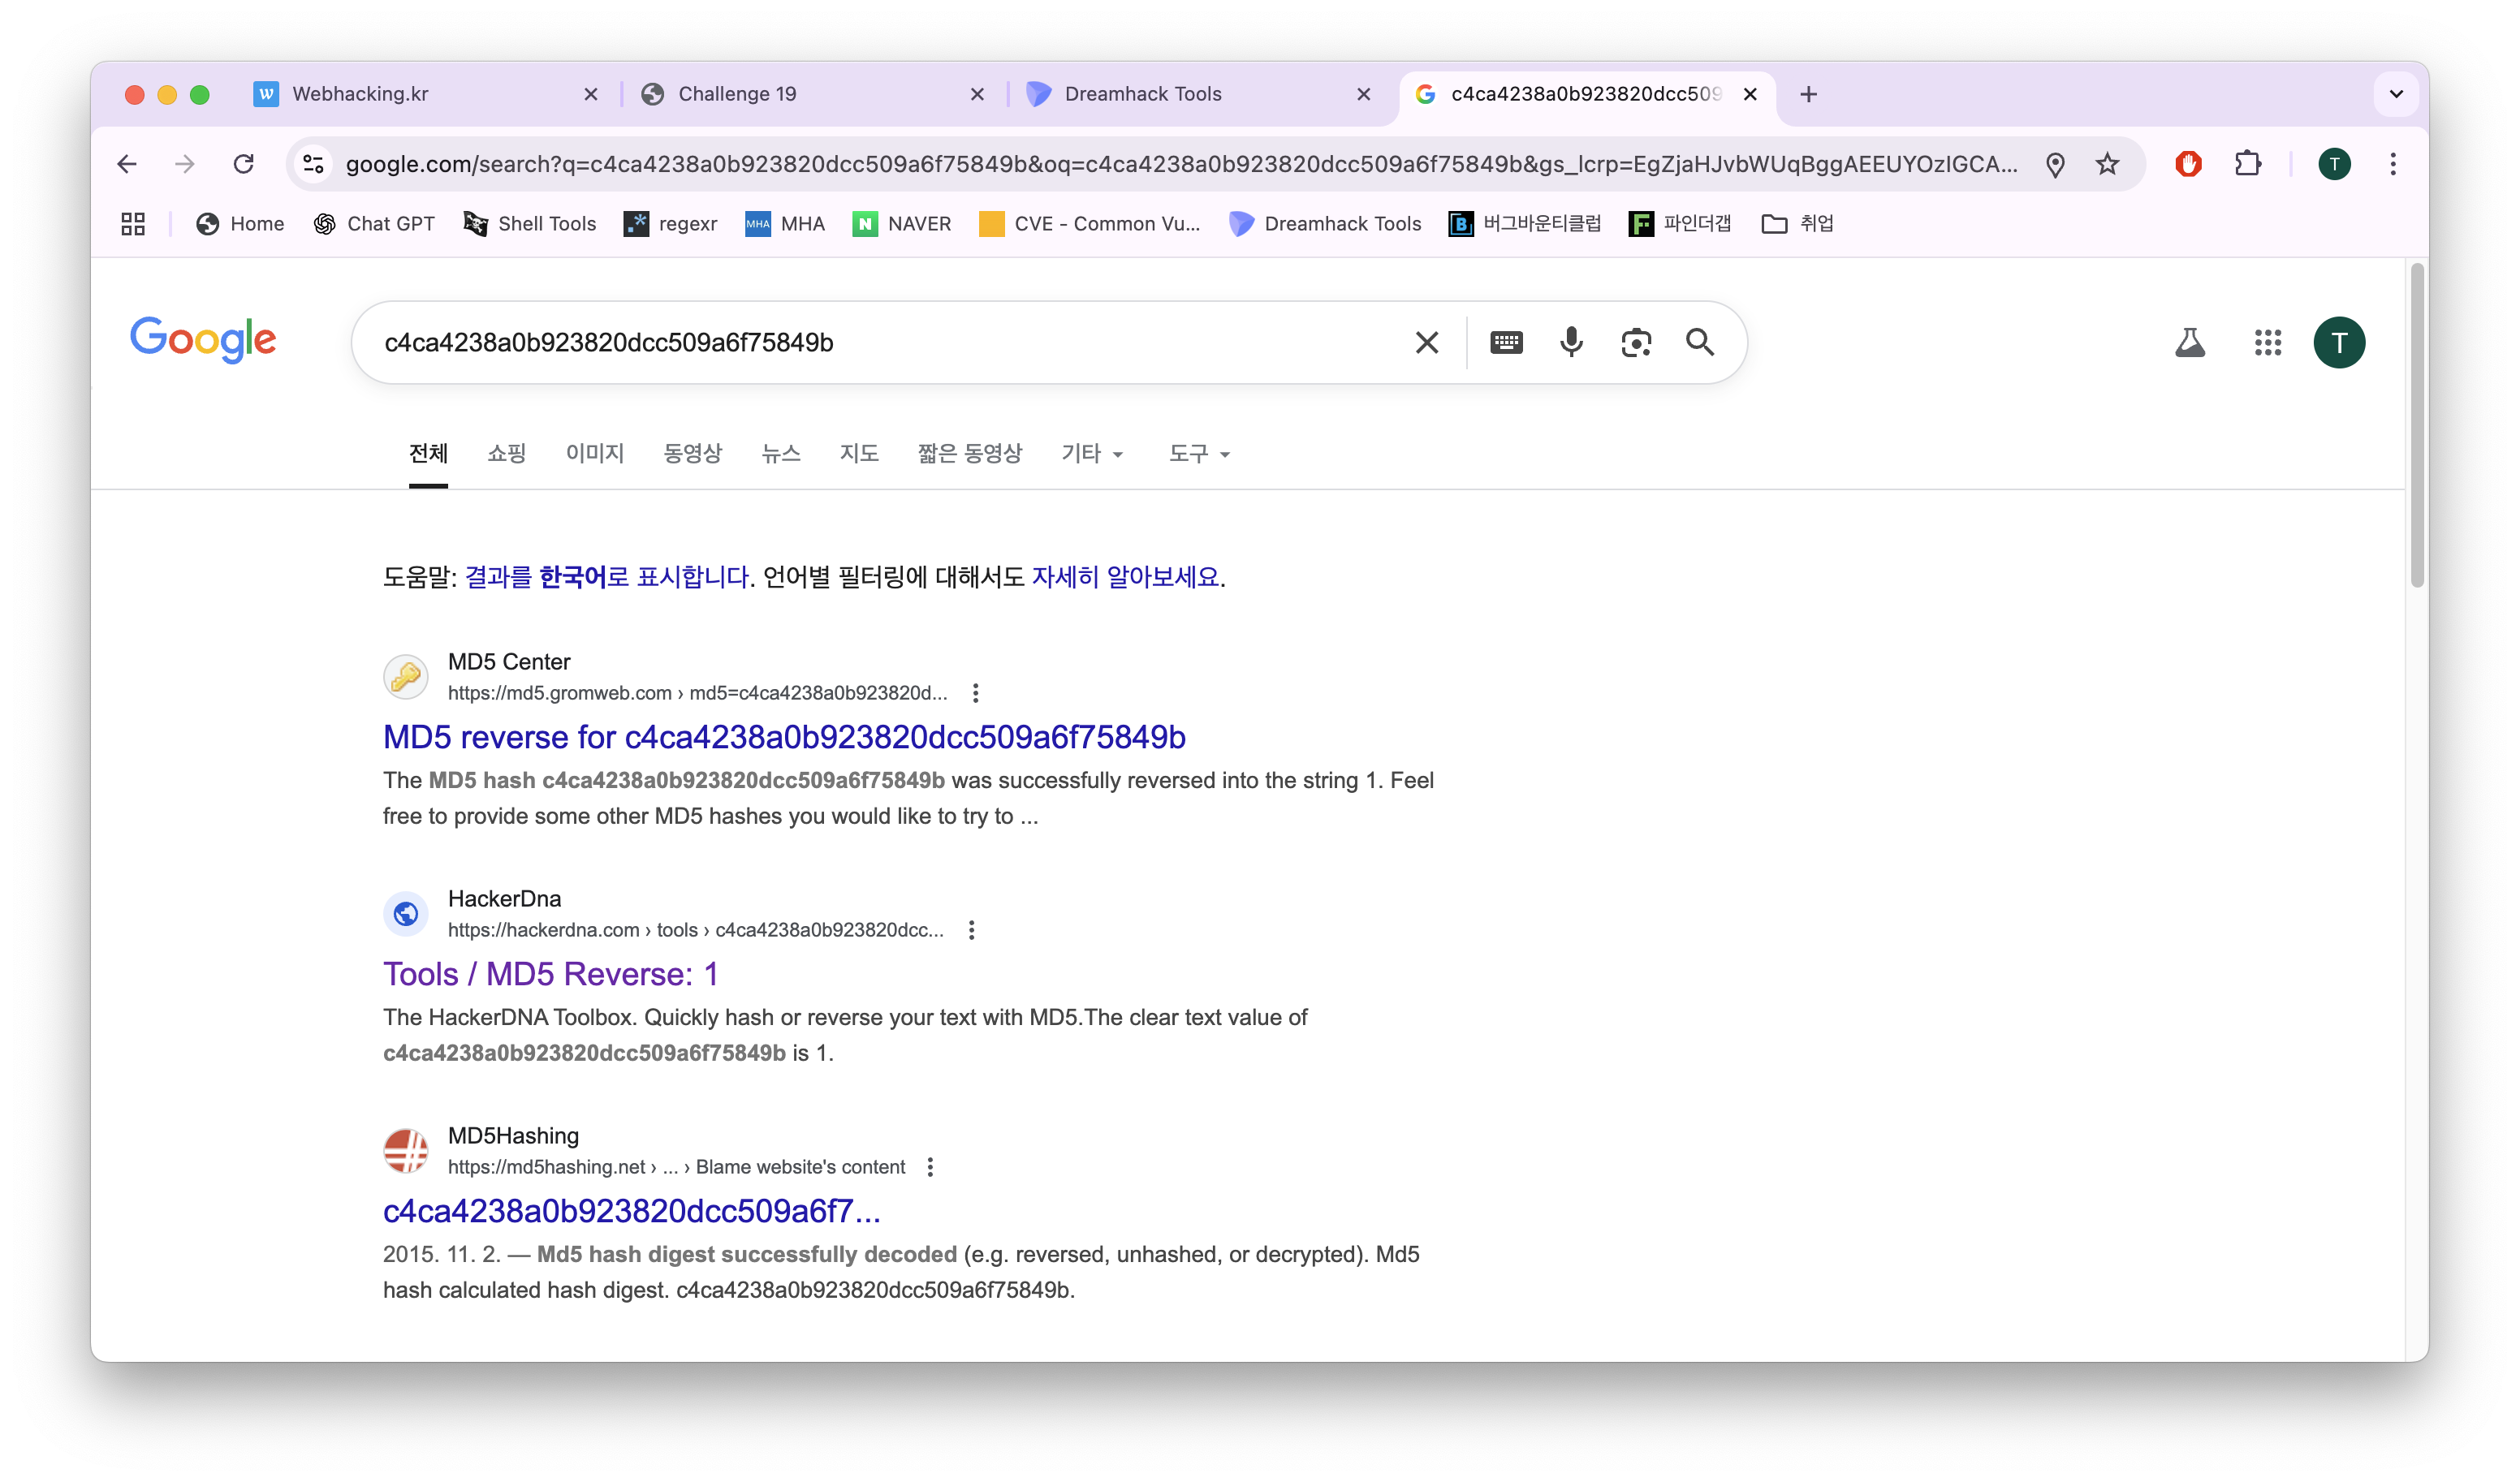
Task: Open the MD5 reverse result link
Action: (x=784, y=737)
